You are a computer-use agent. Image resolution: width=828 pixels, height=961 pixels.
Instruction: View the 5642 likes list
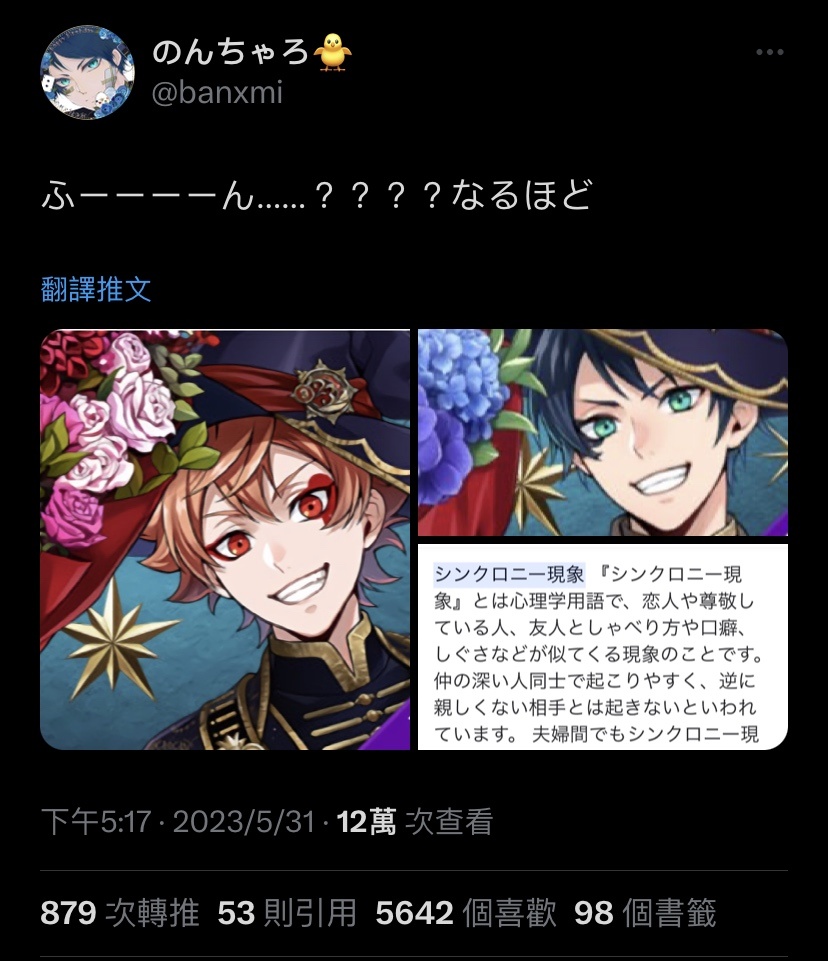pos(466,913)
